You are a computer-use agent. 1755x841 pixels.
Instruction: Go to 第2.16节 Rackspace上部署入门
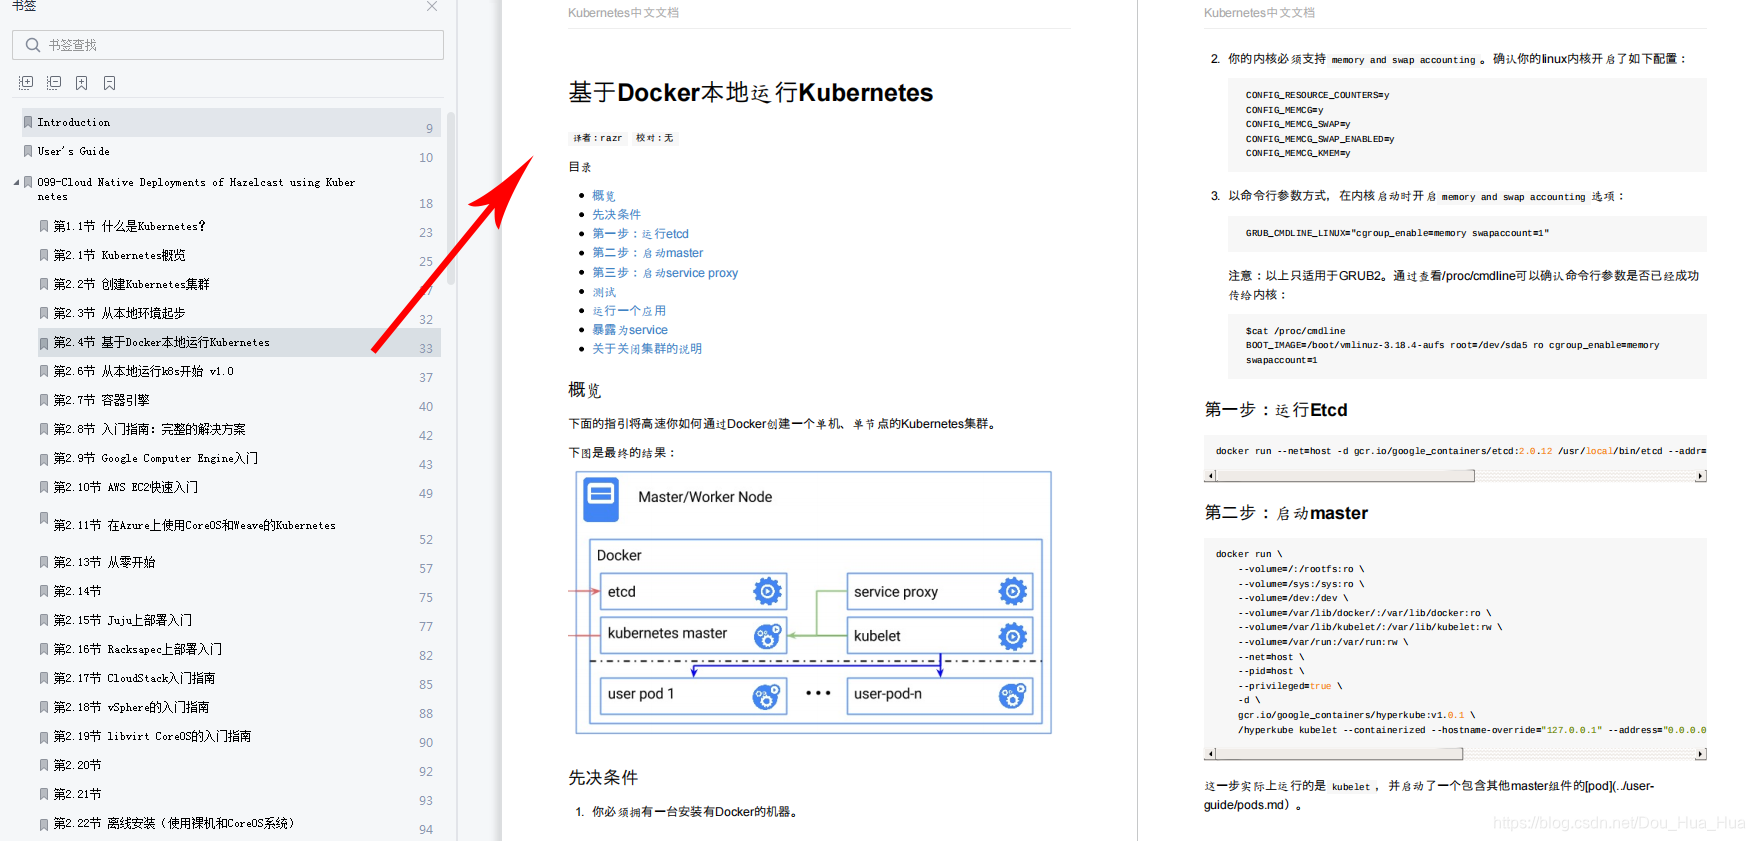pyautogui.click(x=138, y=649)
